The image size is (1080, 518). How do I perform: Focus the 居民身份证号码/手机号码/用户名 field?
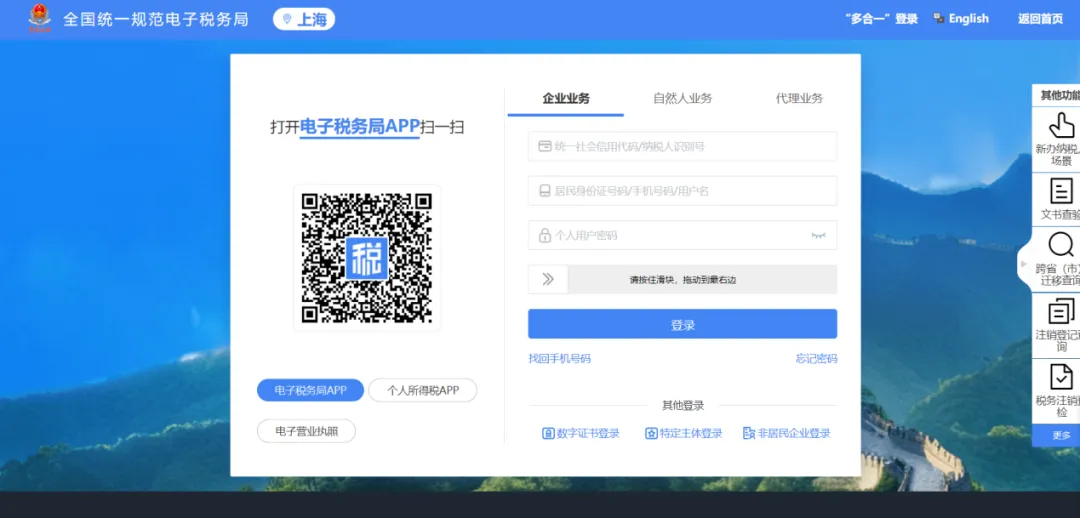click(x=683, y=191)
